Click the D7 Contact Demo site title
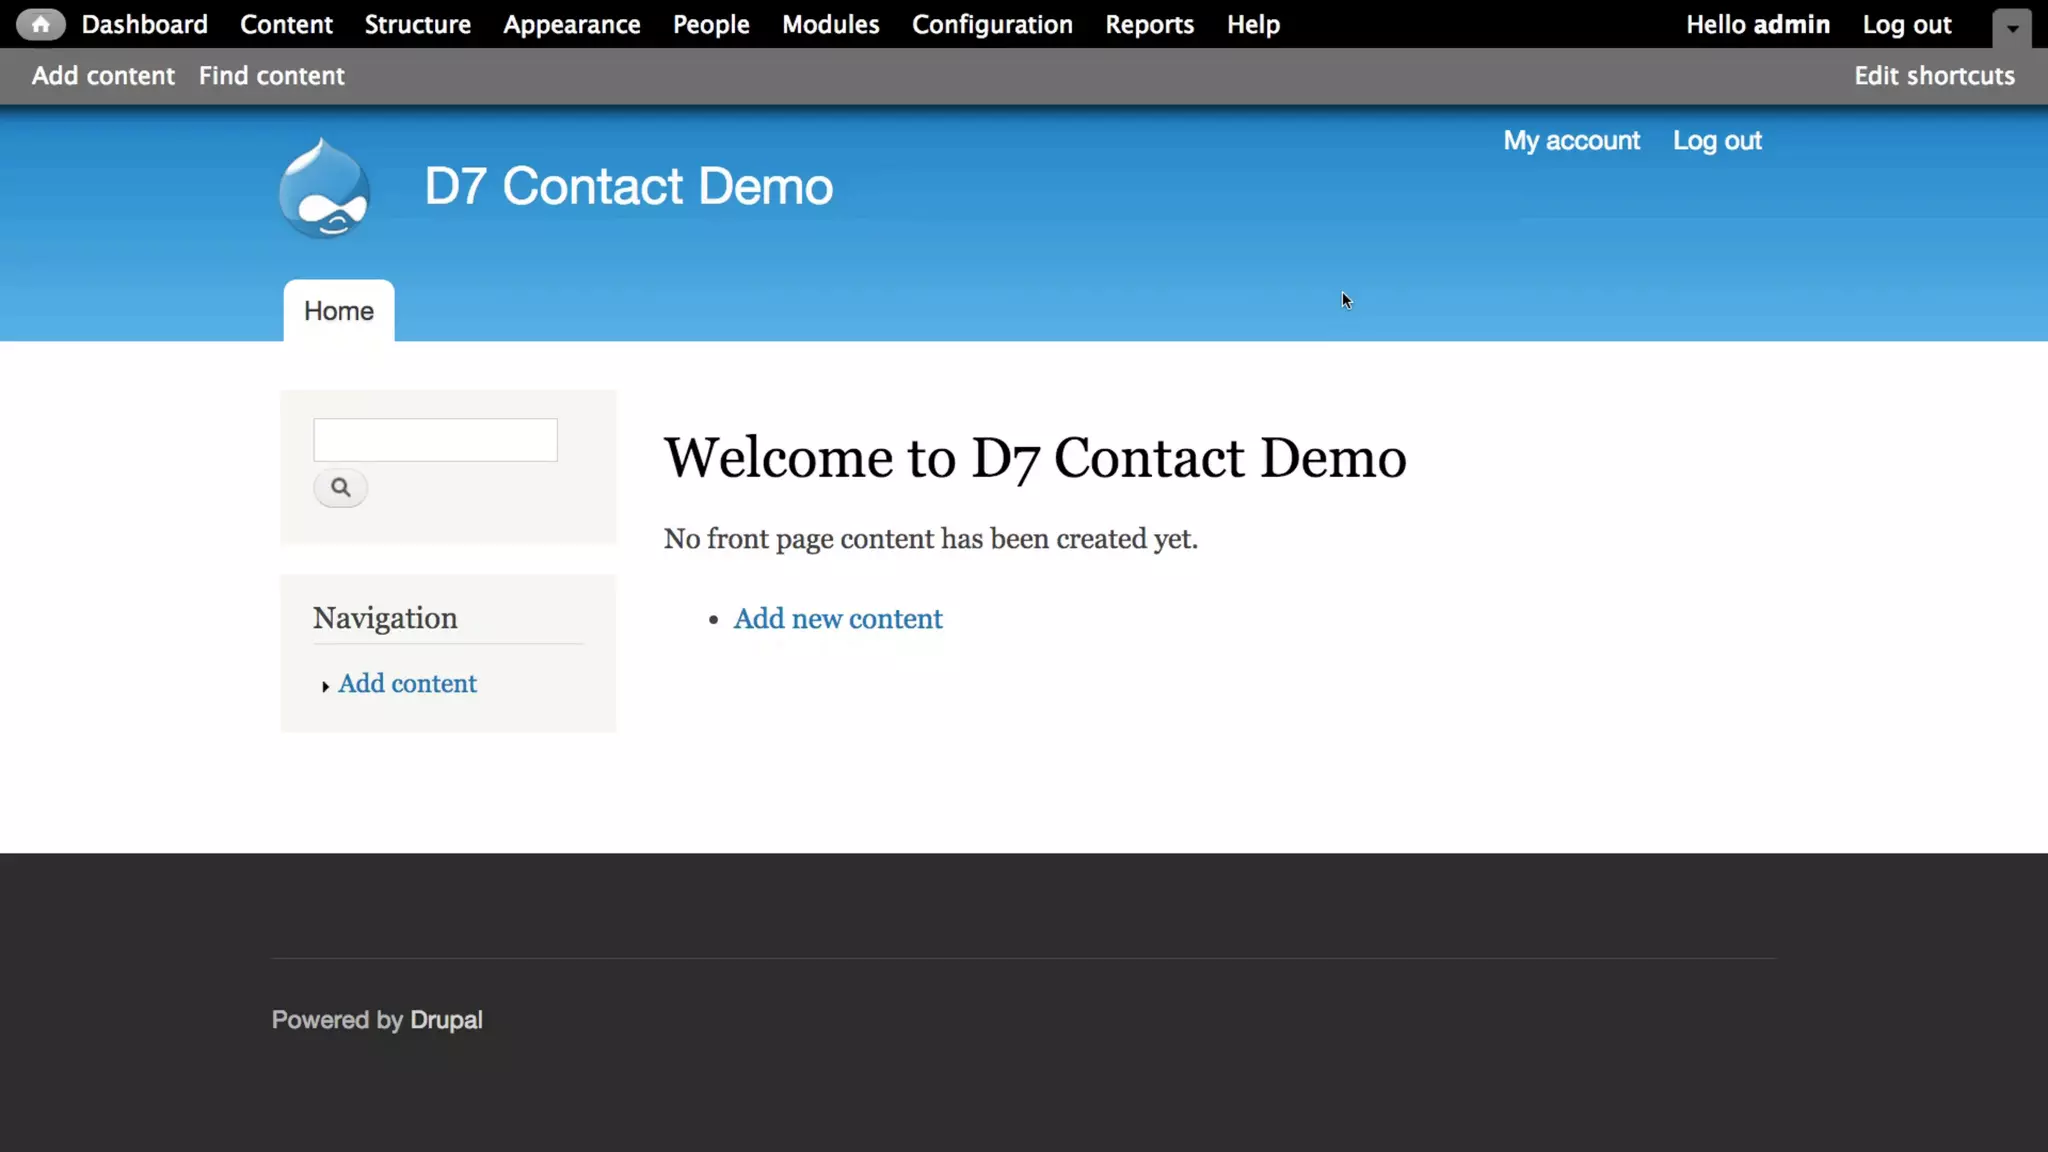The height and width of the screenshot is (1152, 2048). pos(629,187)
